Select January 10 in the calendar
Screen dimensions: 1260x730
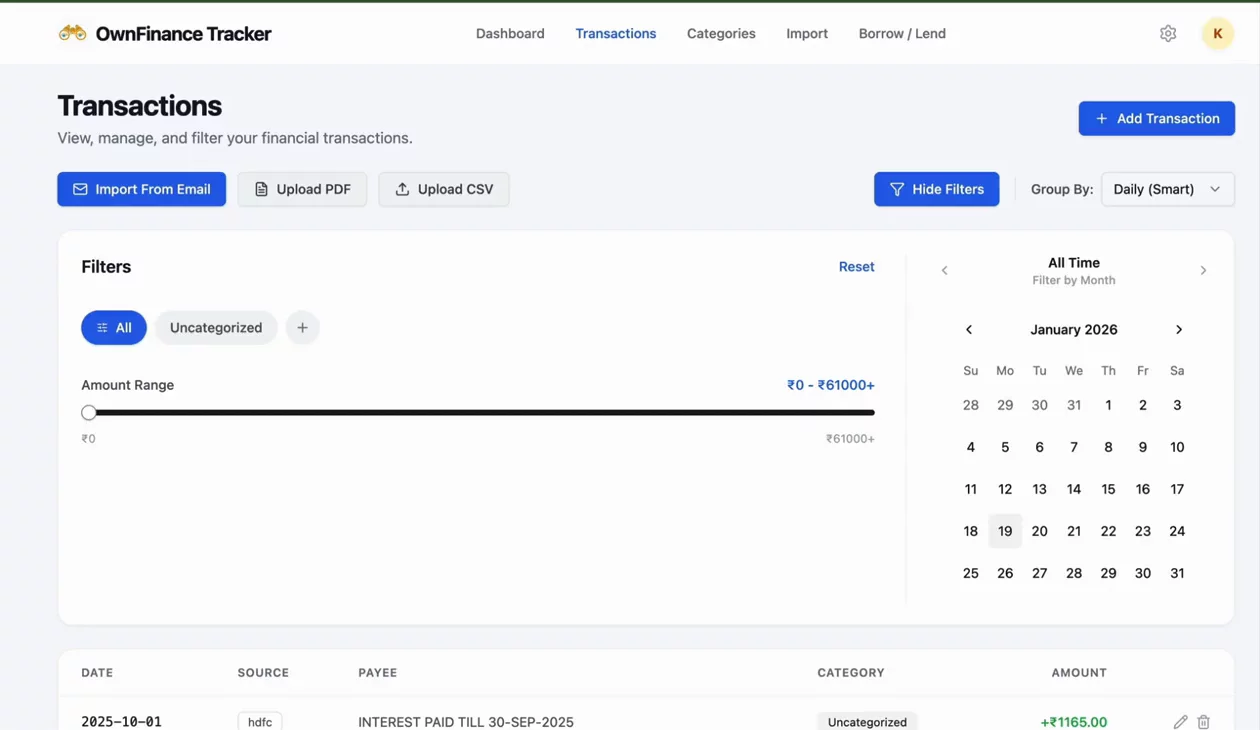click(x=1177, y=447)
